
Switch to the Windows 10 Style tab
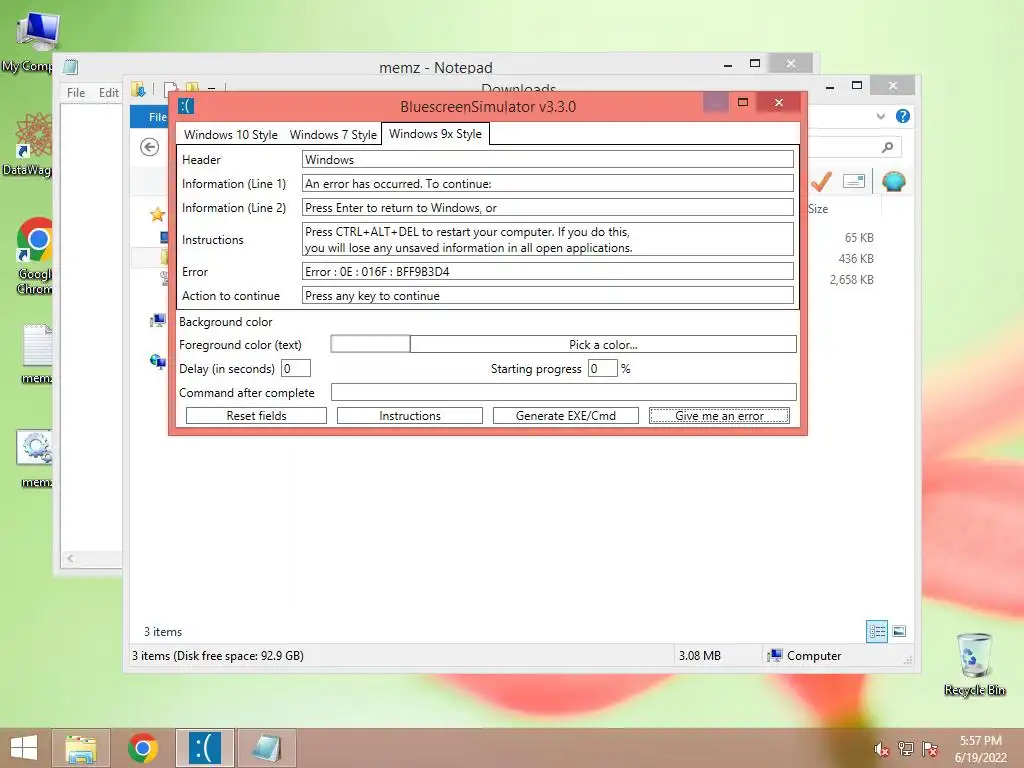231,135
